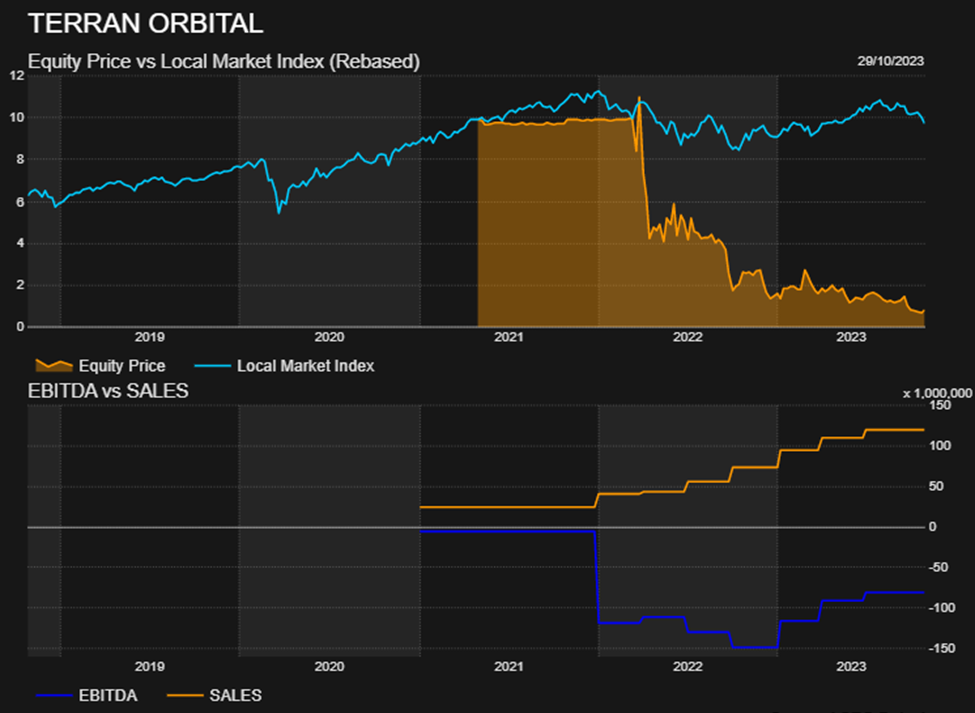Click the Equity Price legend color swatch
Screen dimensions: 975x713
[54, 366]
